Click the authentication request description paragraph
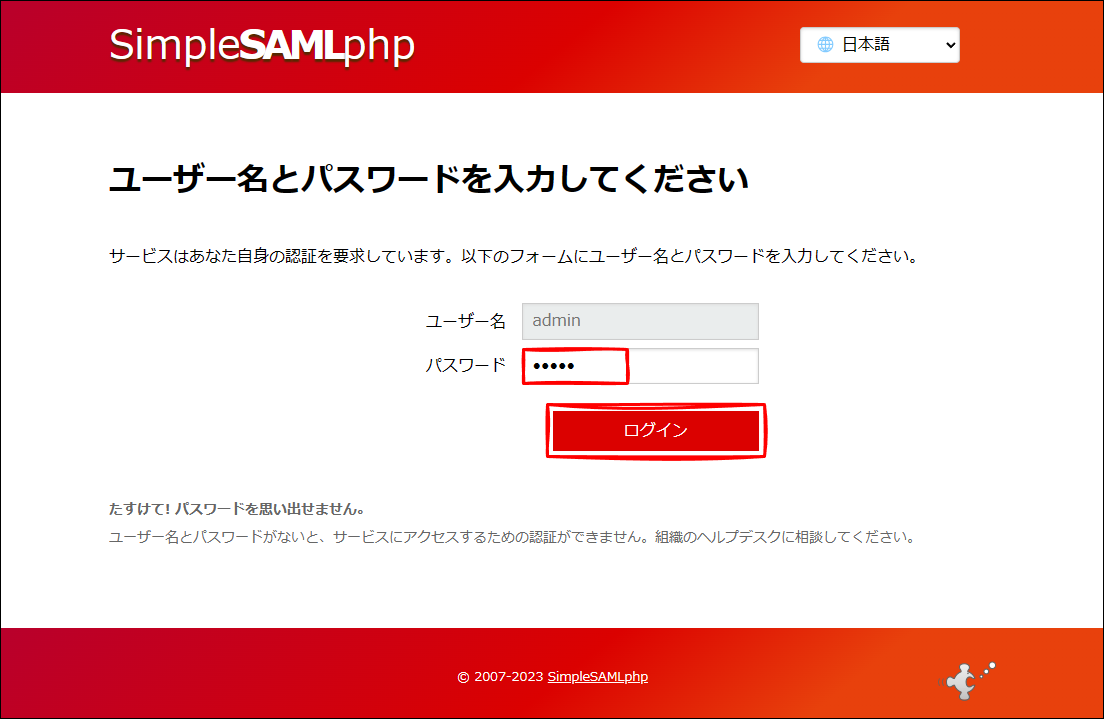Viewport: 1104px width, 719px height. [513, 256]
